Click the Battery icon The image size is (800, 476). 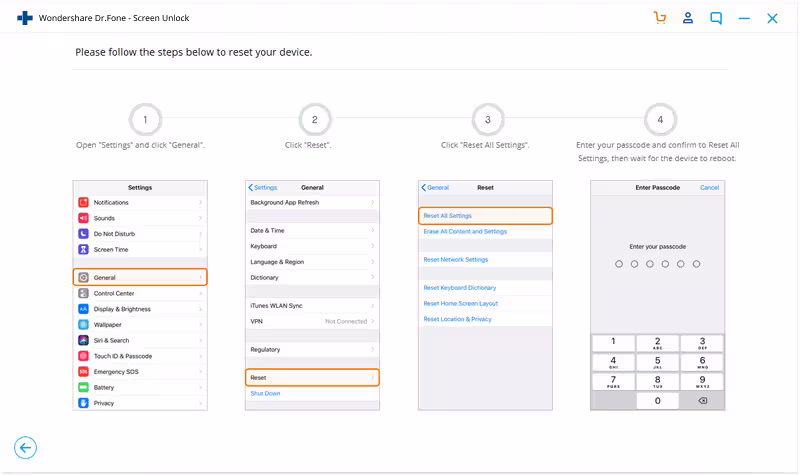pos(83,387)
